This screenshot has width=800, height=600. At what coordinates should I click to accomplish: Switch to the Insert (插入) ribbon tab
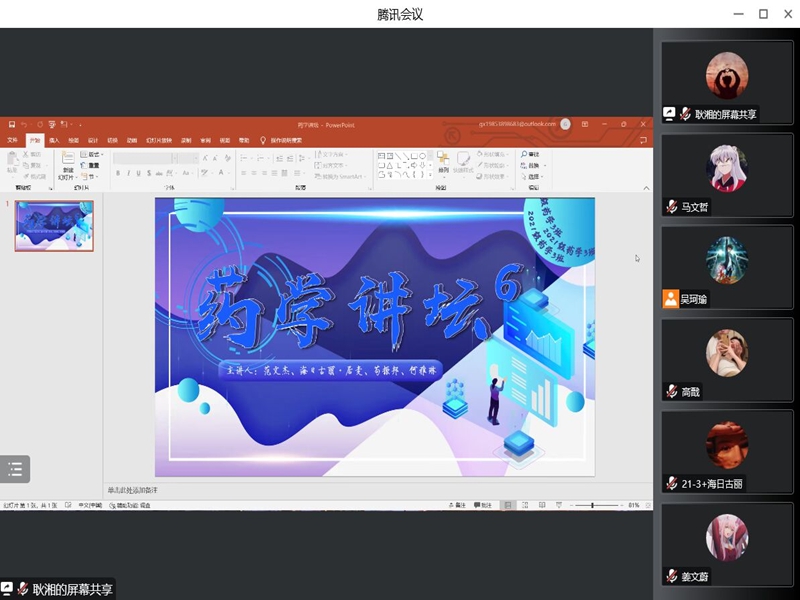(54, 140)
